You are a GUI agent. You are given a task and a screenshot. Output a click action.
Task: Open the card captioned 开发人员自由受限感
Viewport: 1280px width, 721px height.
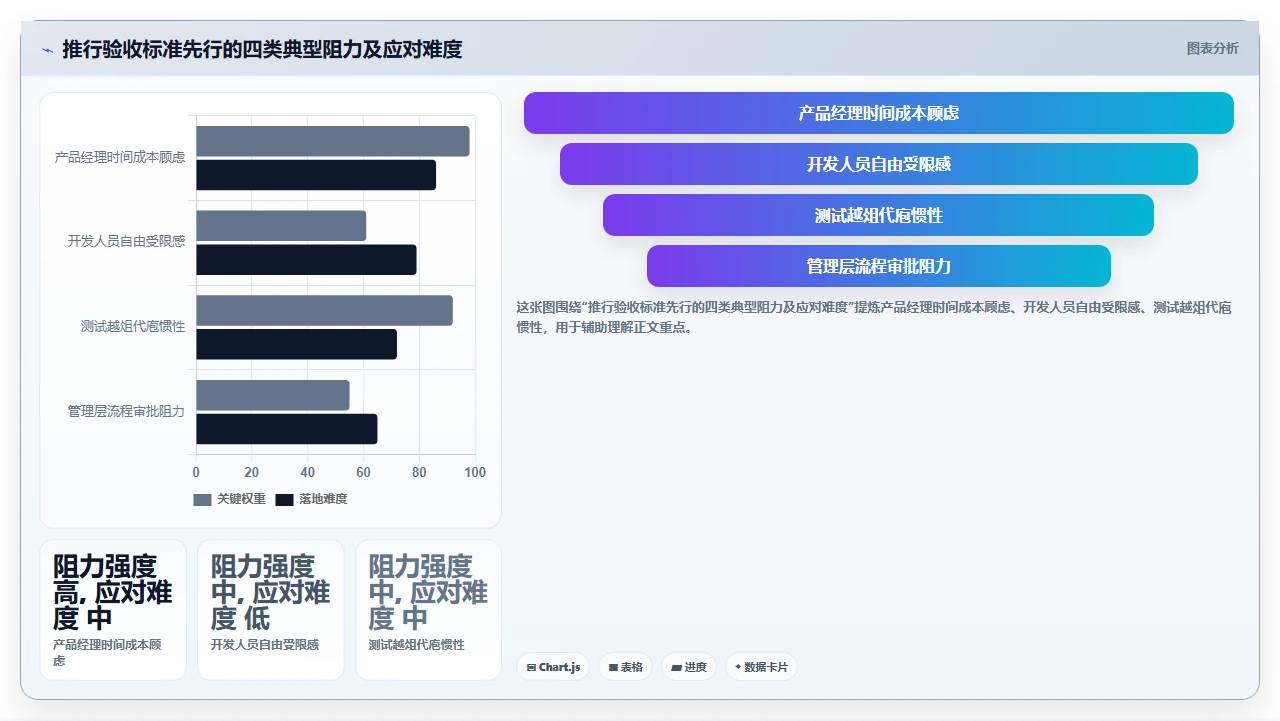pyautogui.click(x=271, y=610)
